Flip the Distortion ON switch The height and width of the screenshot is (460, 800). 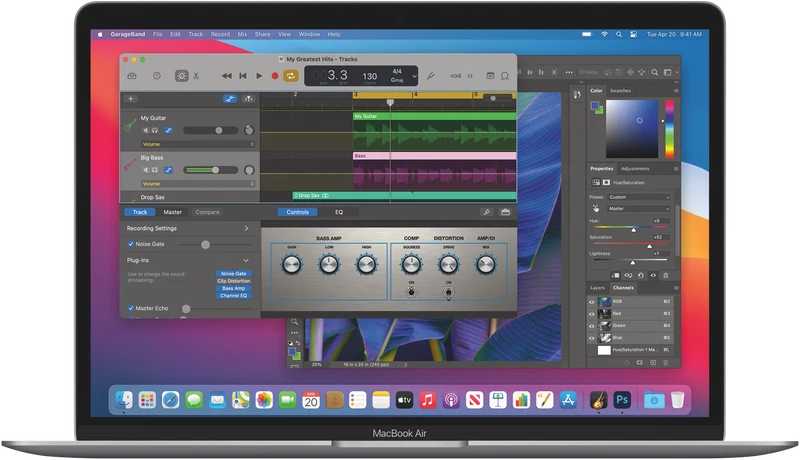coord(448,292)
